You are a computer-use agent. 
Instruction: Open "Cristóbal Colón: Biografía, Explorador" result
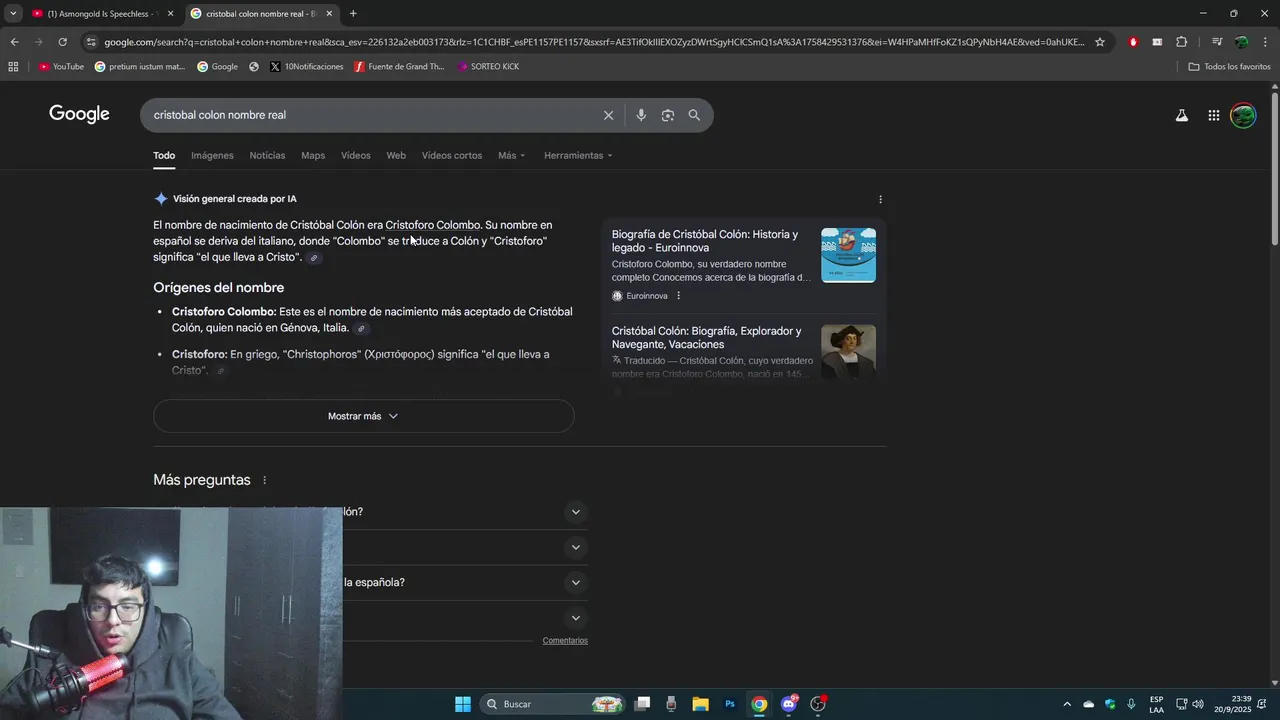point(706,338)
